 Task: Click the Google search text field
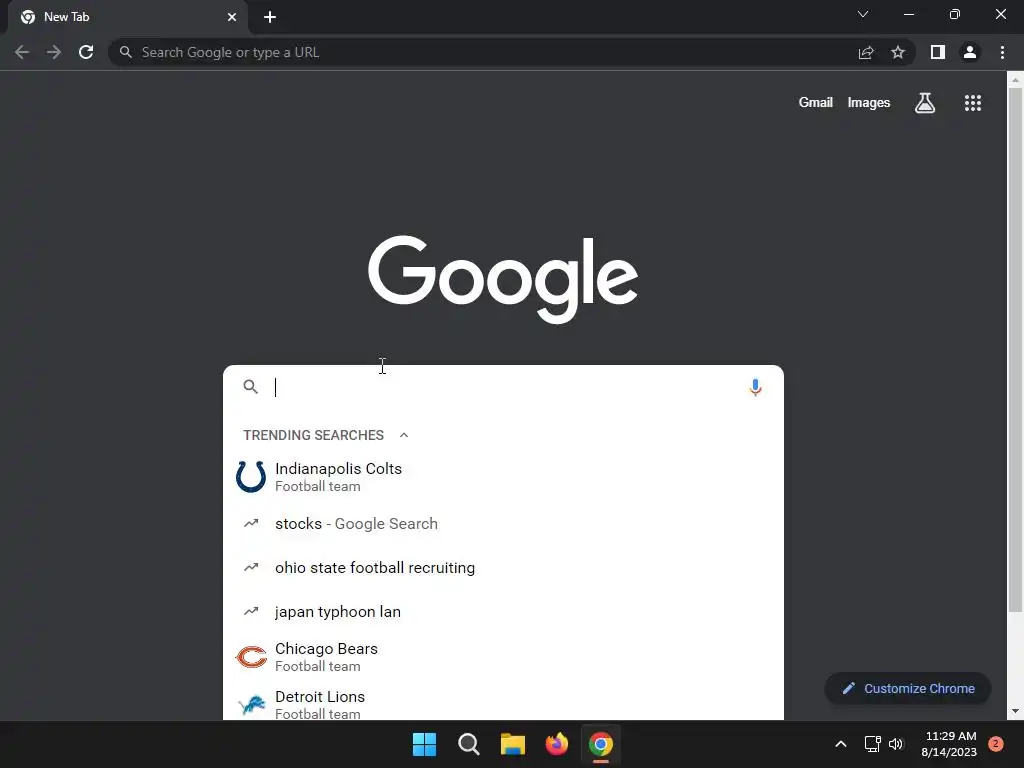[506, 387]
